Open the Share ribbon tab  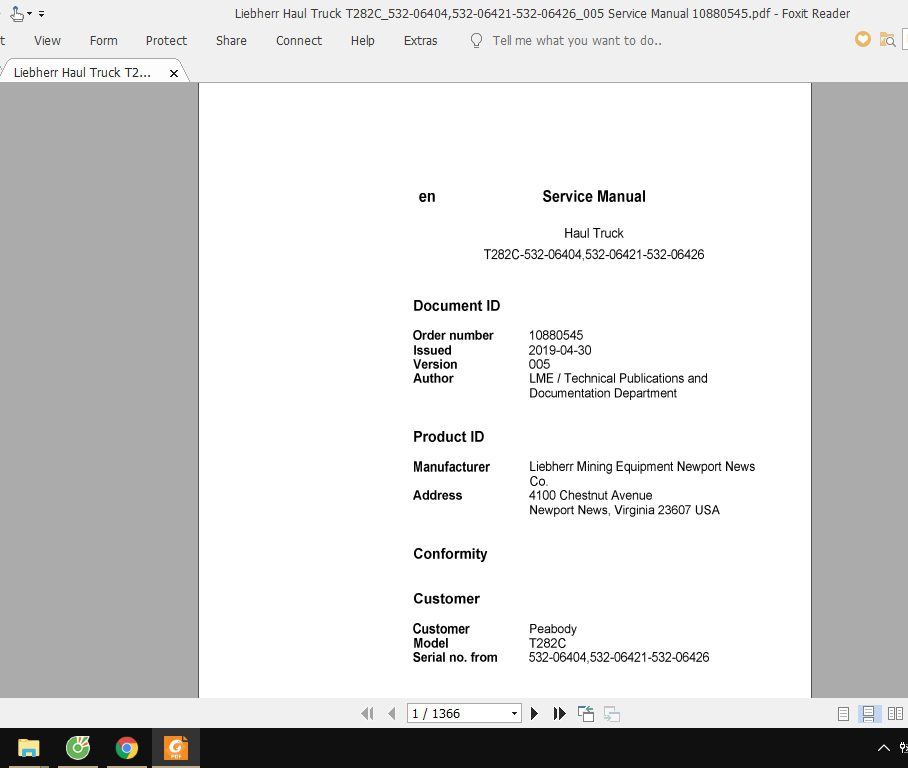coord(231,41)
